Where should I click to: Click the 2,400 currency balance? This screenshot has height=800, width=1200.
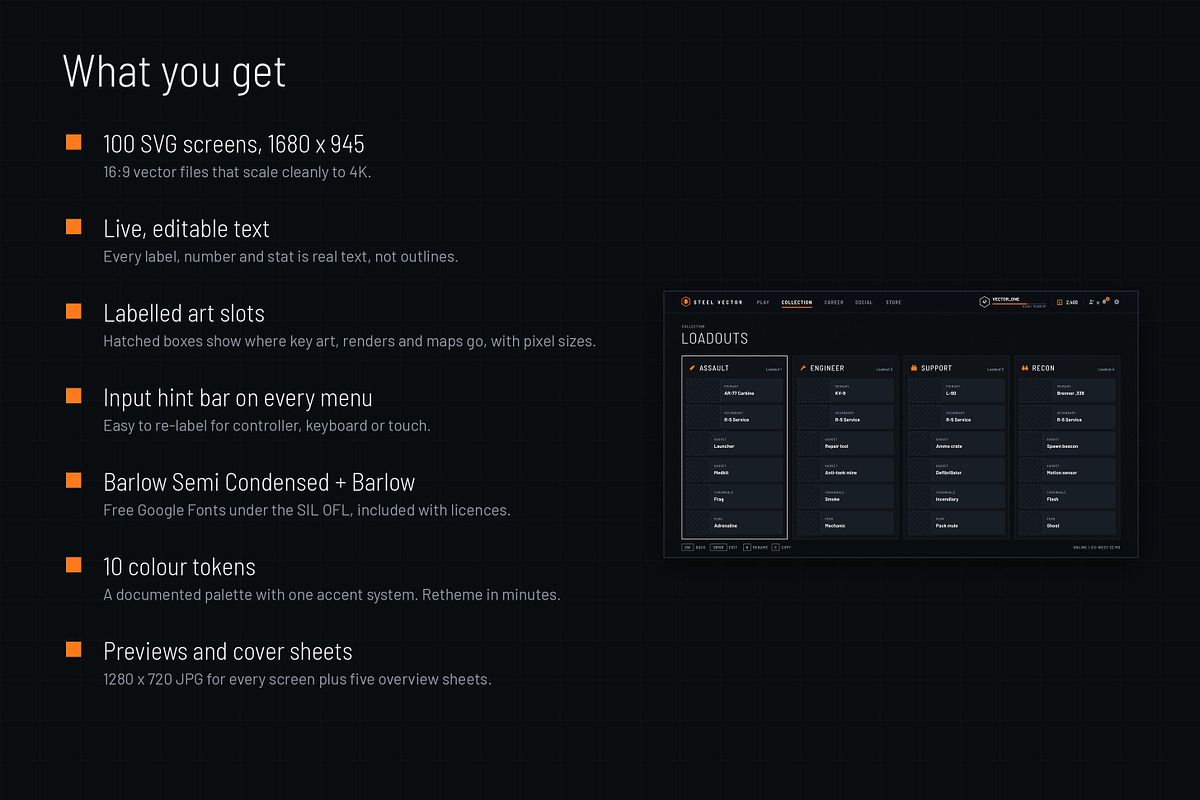(x=1072, y=302)
